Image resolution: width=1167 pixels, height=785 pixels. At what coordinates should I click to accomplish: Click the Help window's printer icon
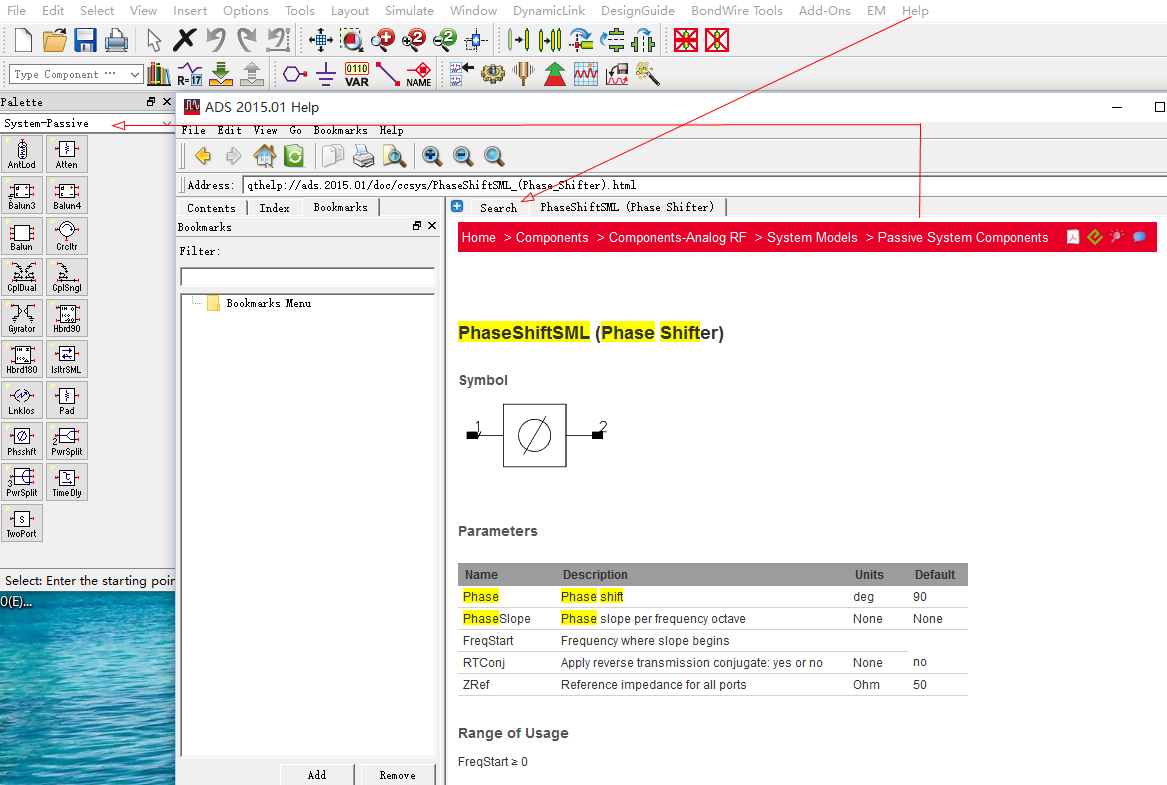[363, 156]
